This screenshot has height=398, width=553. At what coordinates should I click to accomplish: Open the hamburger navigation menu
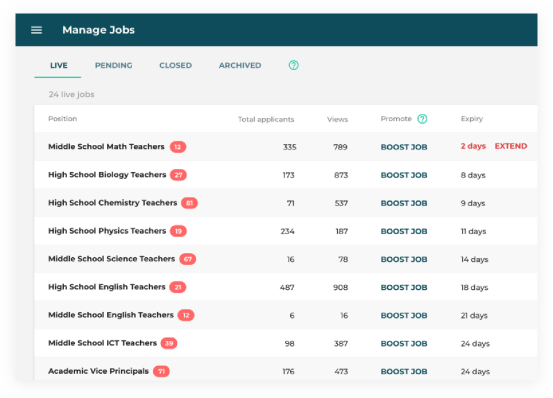pos(36,30)
